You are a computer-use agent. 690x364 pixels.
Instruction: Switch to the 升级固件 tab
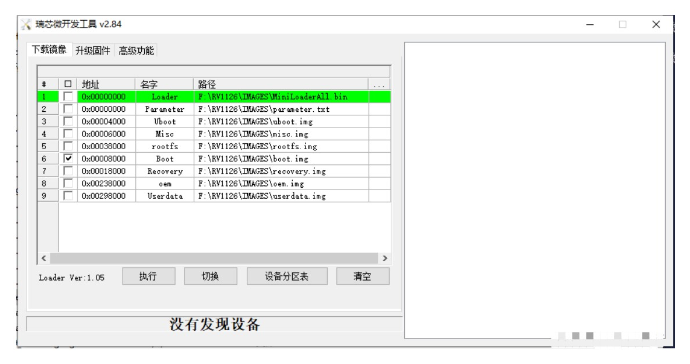tap(92, 50)
